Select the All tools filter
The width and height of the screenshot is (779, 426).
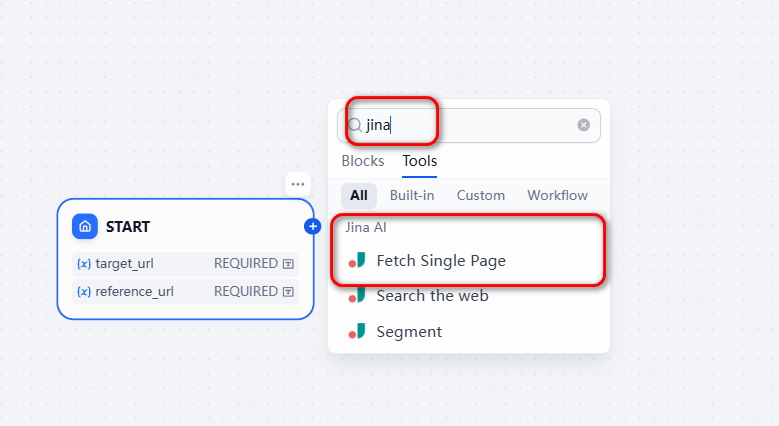coord(358,195)
